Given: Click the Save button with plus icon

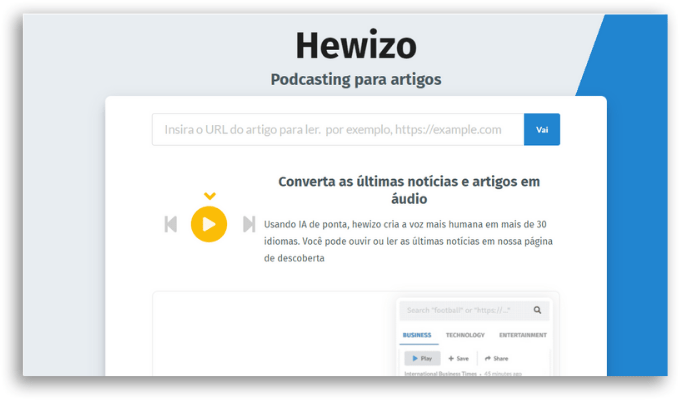Looking at the screenshot, I should 458,358.
